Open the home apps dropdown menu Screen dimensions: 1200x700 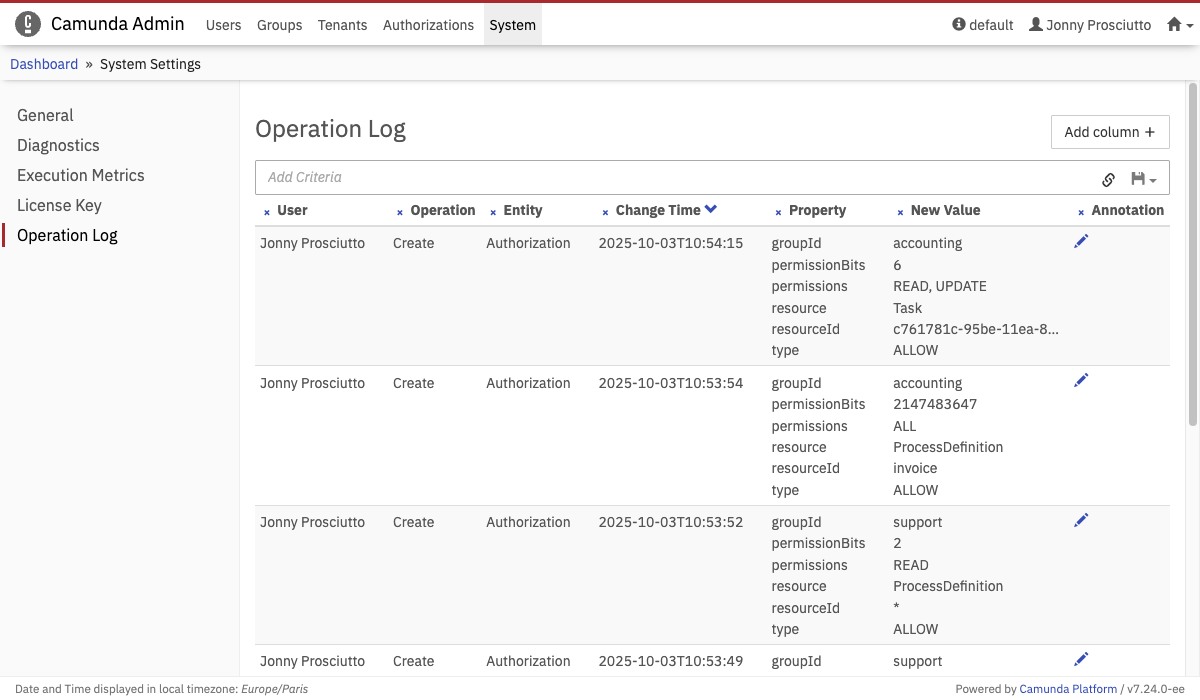(x=1180, y=25)
